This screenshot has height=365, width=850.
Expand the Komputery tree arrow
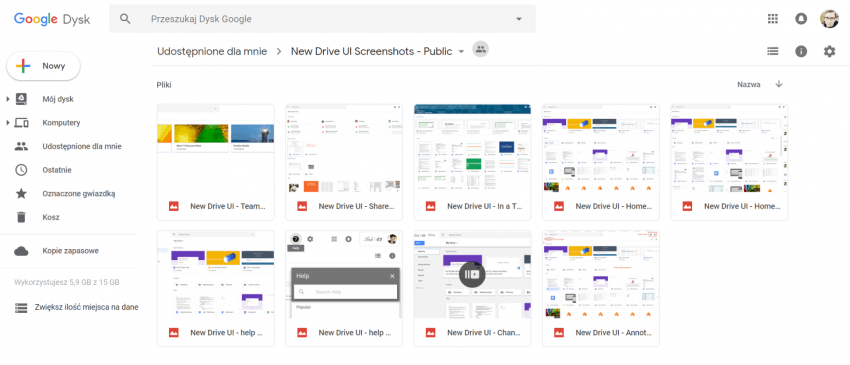click(x=8, y=123)
